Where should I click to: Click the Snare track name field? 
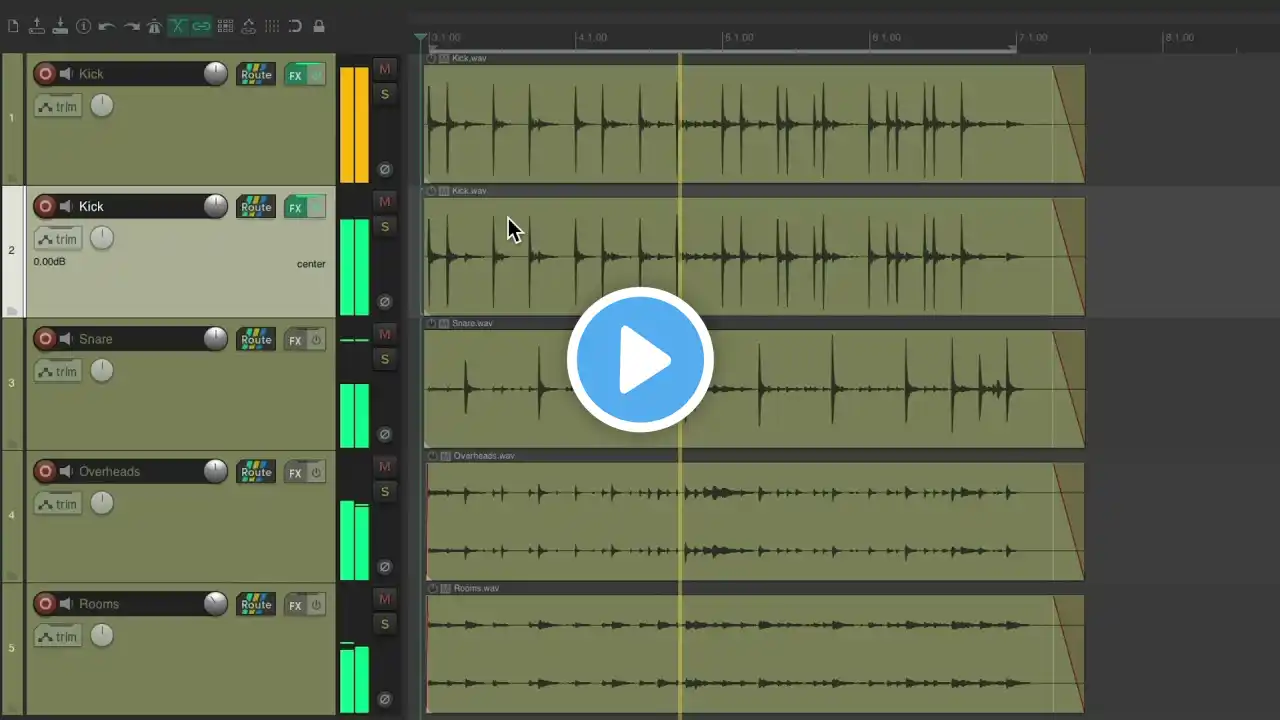(138, 339)
